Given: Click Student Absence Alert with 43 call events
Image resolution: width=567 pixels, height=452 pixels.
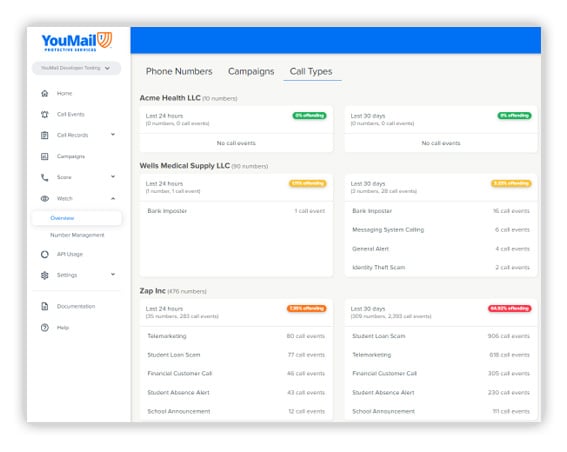Looking at the screenshot, I should (x=236, y=392).
